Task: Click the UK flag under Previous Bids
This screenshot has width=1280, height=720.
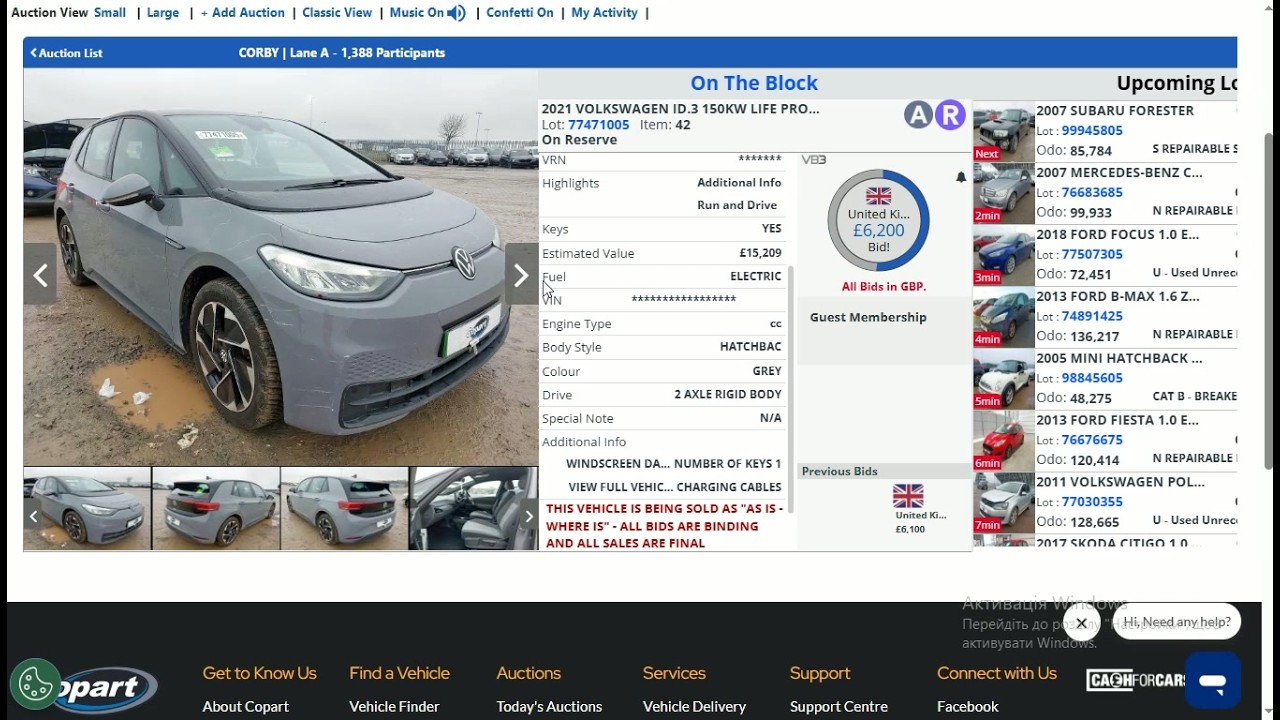Action: click(908, 496)
